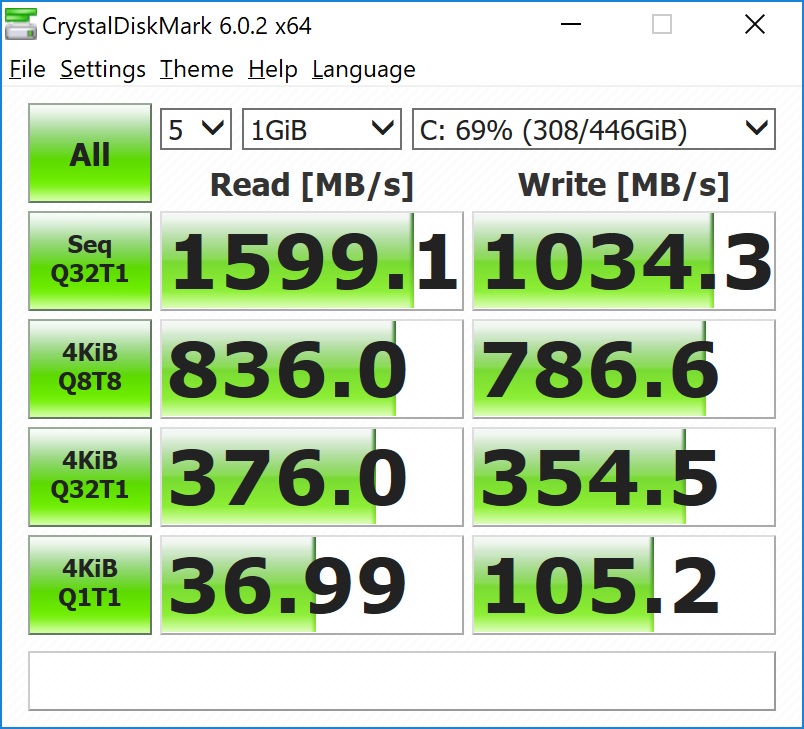
Task: Start the Seq Q32T1 test
Action: coord(90,261)
